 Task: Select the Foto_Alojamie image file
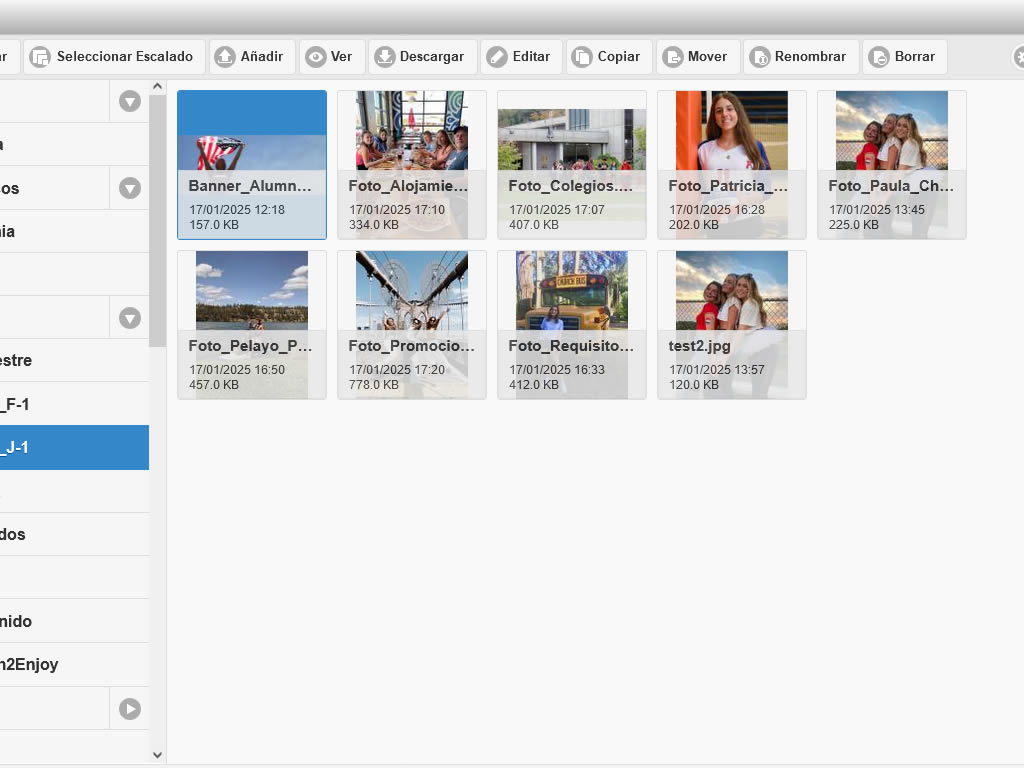click(x=412, y=165)
